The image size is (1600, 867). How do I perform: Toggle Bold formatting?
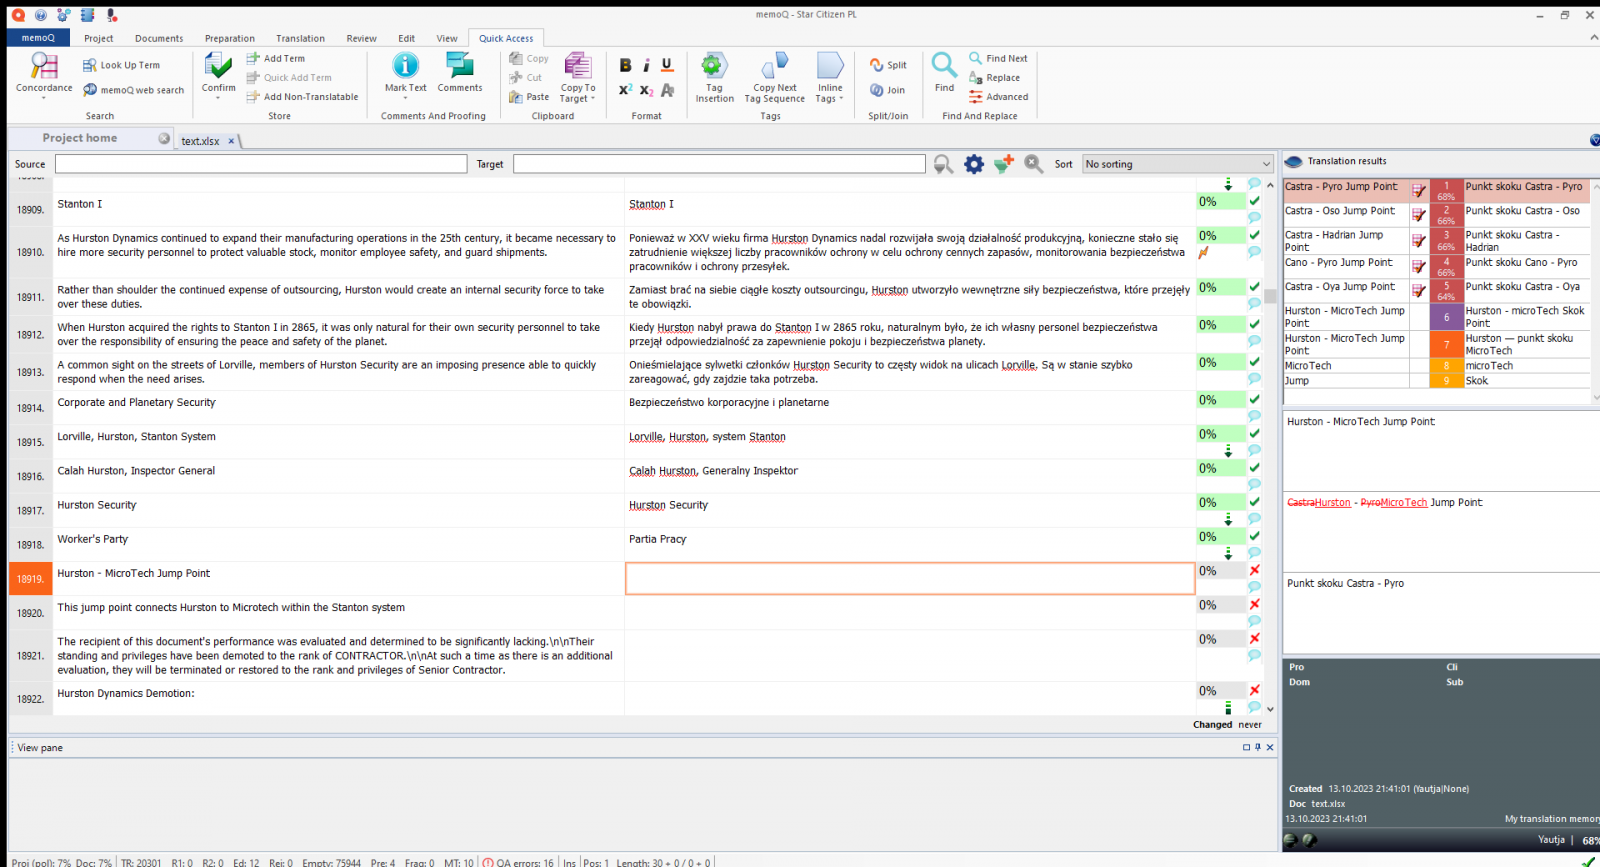point(626,65)
